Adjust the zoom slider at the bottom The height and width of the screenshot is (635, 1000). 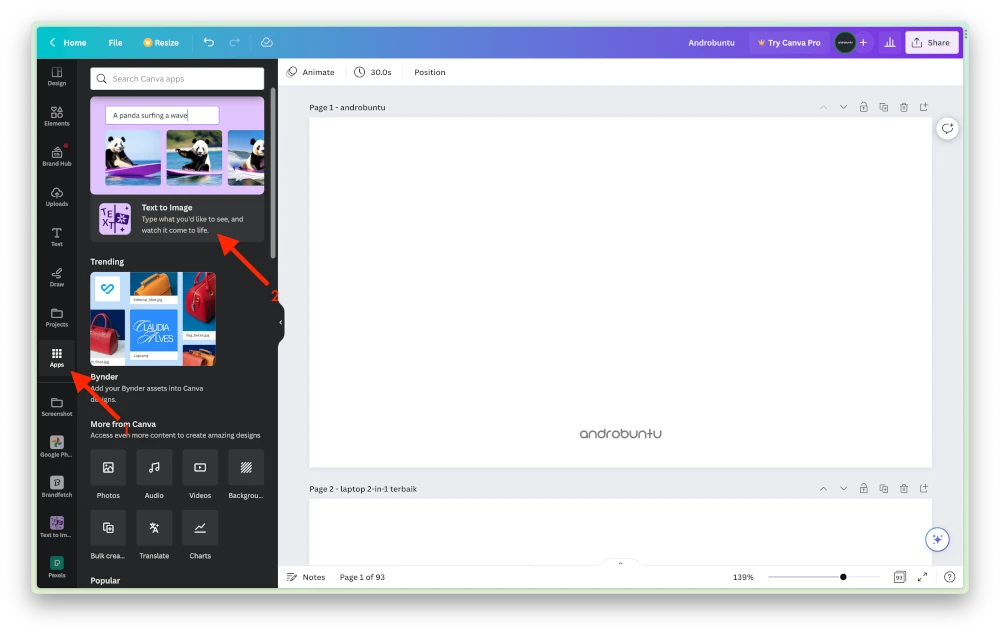coord(843,576)
